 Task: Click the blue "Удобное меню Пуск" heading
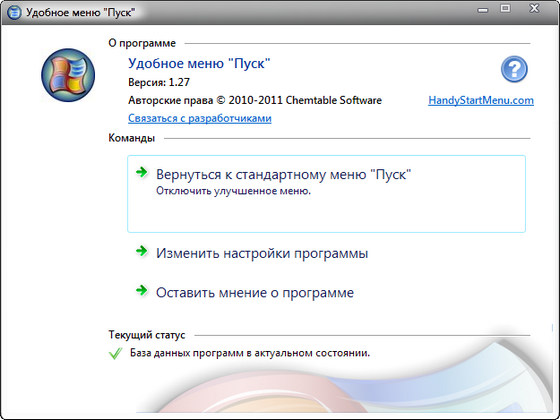(199, 63)
